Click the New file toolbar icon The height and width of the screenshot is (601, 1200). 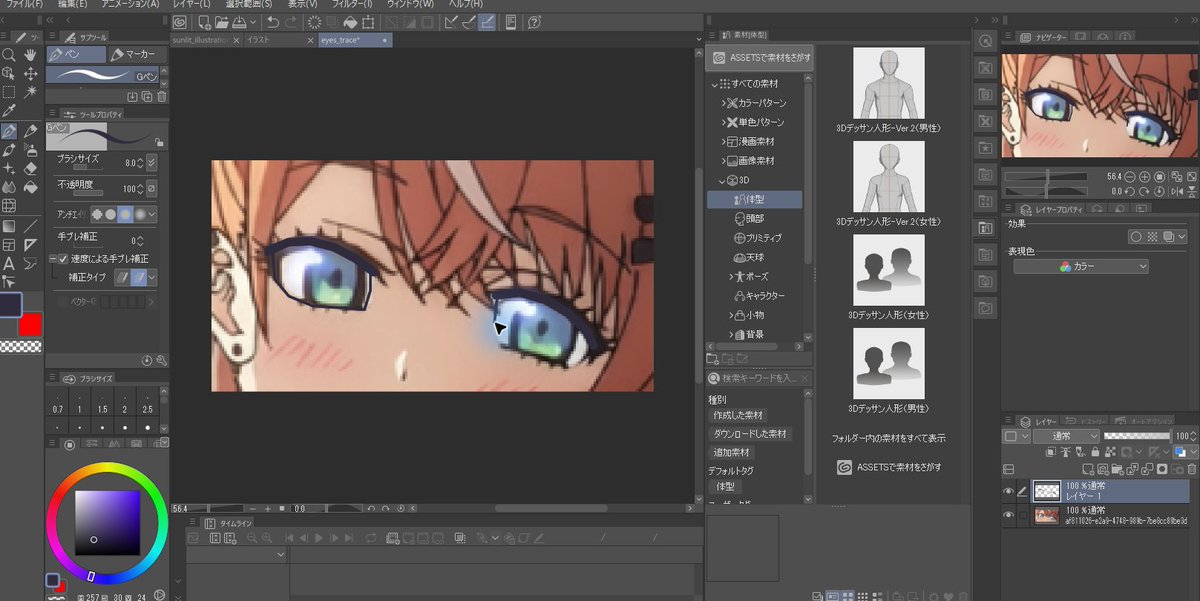pos(203,22)
